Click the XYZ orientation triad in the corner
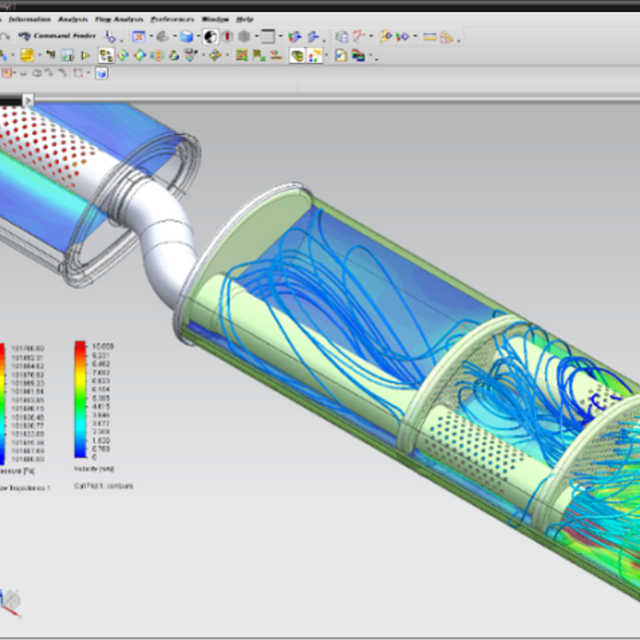This screenshot has width=640, height=640. pyautogui.click(x=12, y=600)
